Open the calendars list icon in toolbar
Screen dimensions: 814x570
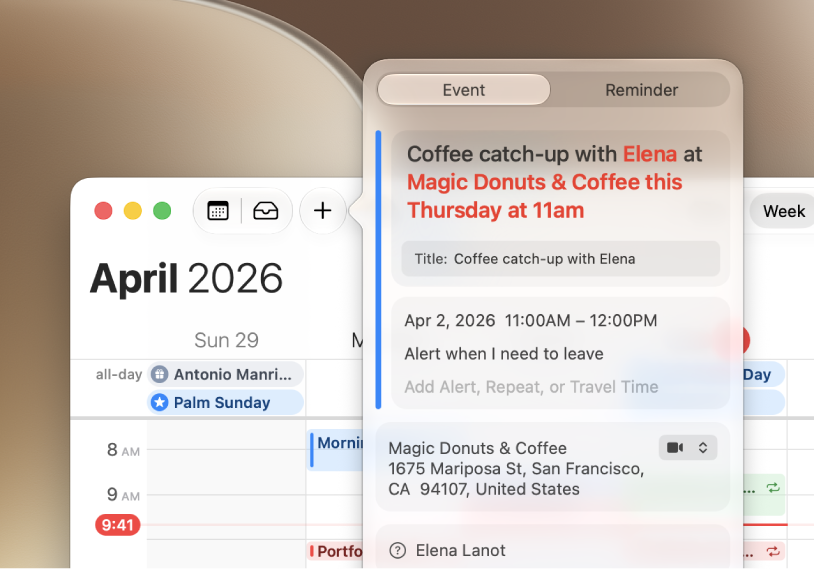[x=218, y=211]
